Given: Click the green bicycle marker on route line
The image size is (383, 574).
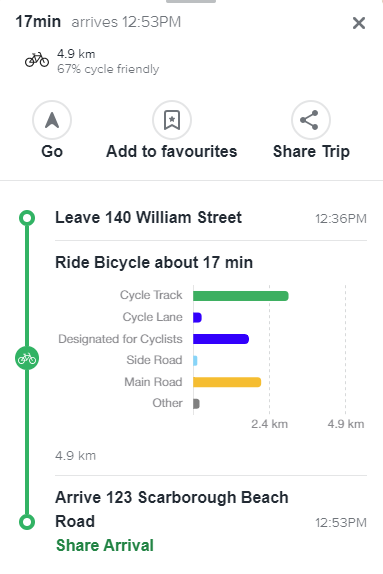Looking at the screenshot, I should click(27, 358).
